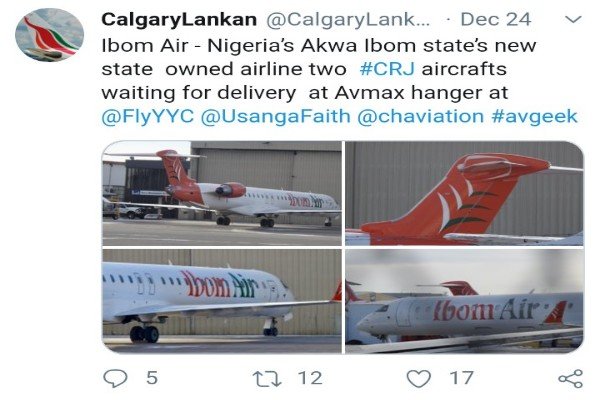Open the #CRJ hashtag link
This screenshot has height=400, width=600.
[387, 69]
